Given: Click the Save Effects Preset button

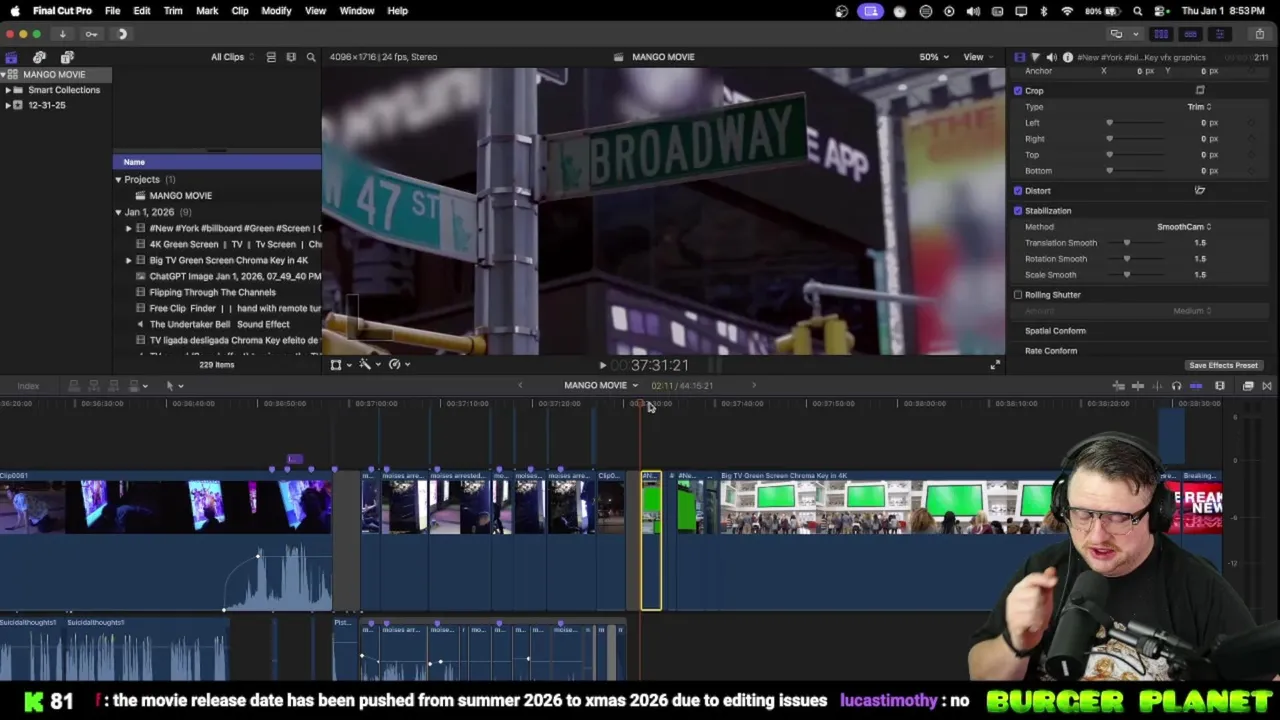Looking at the screenshot, I should pyautogui.click(x=1223, y=366).
